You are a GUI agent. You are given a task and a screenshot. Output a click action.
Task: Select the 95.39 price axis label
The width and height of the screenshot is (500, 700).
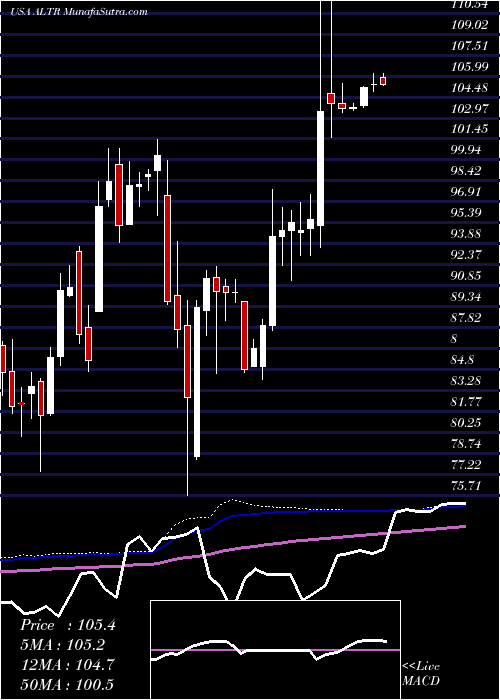point(466,212)
